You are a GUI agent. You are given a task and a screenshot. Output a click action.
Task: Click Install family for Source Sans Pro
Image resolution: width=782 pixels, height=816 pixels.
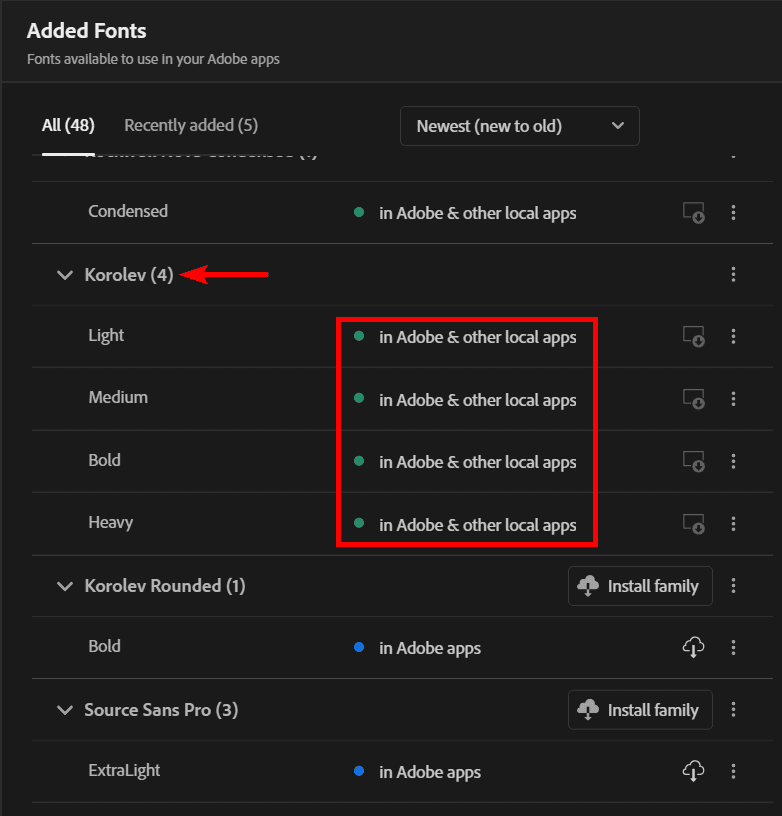coord(640,710)
